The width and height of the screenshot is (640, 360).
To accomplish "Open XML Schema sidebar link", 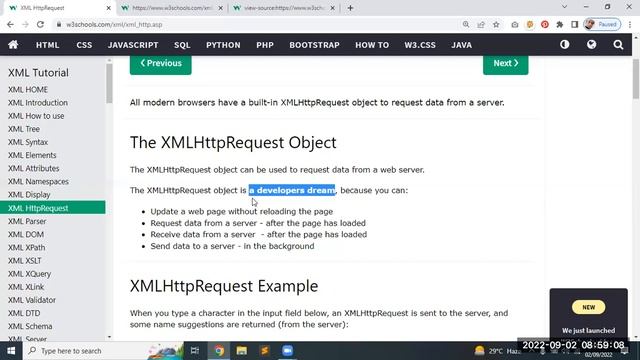I will (30, 326).
